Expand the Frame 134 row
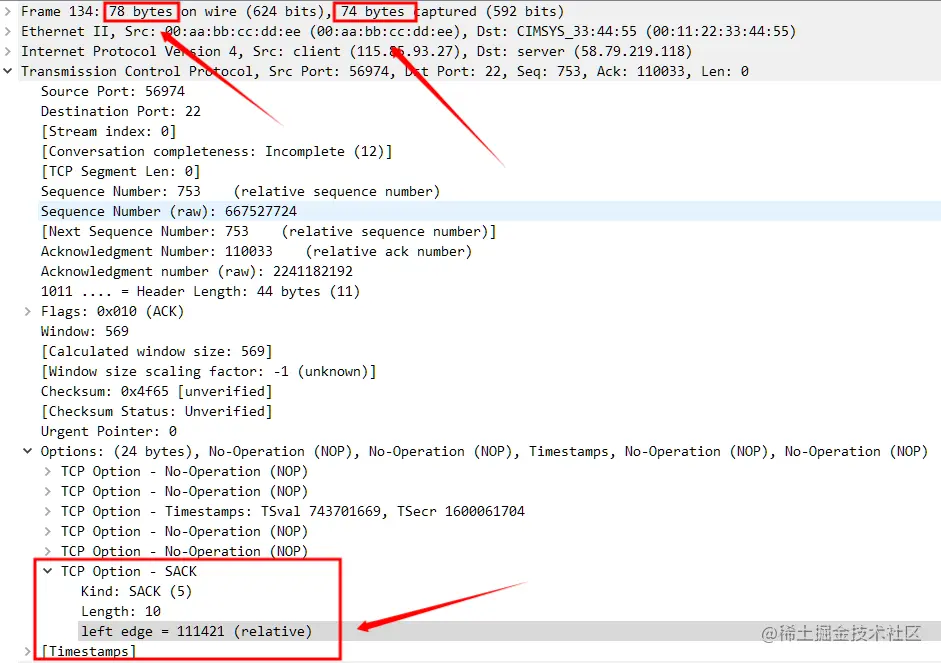Screen dimensions: 941x663 coord(7,11)
